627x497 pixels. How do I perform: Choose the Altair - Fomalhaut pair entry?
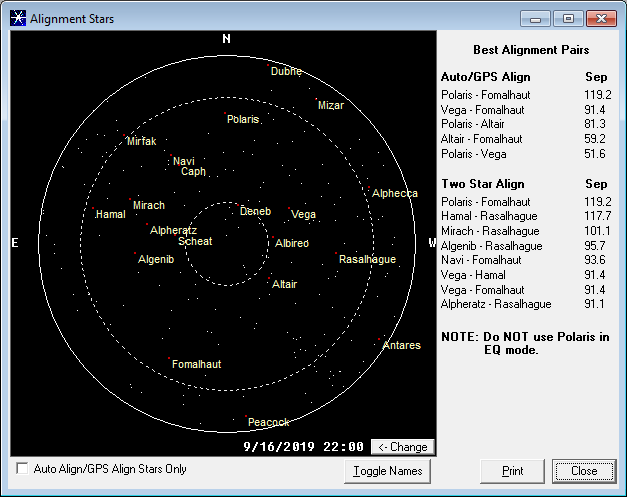point(482,139)
